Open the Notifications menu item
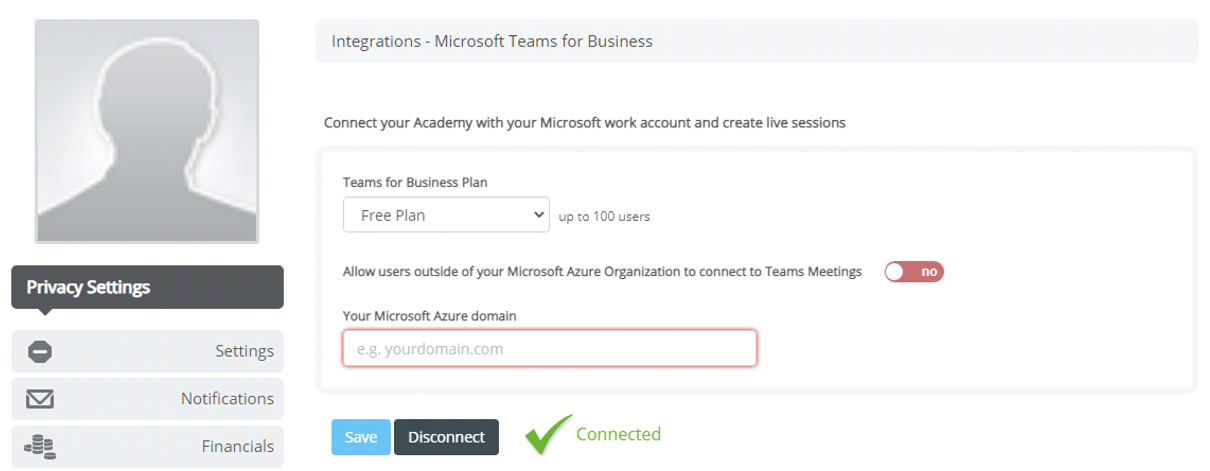The image size is (1210, 471). coord(147,399)
